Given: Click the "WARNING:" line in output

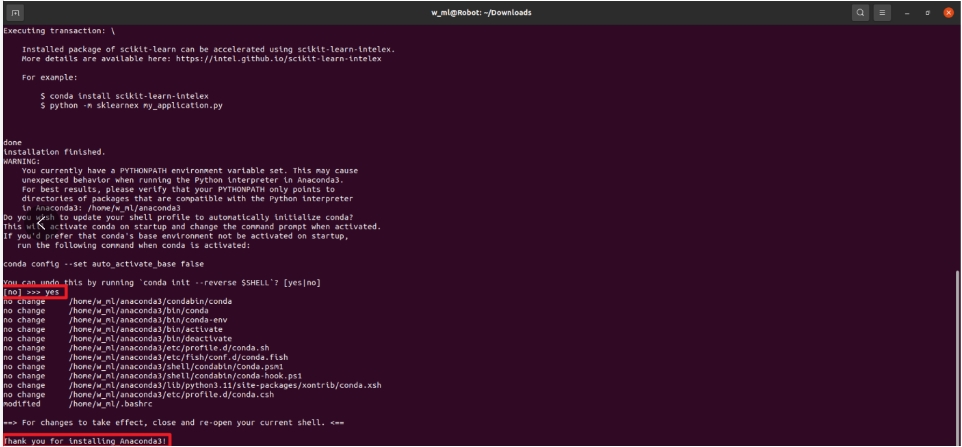Looking at the screenshot, I should [20, 160].
